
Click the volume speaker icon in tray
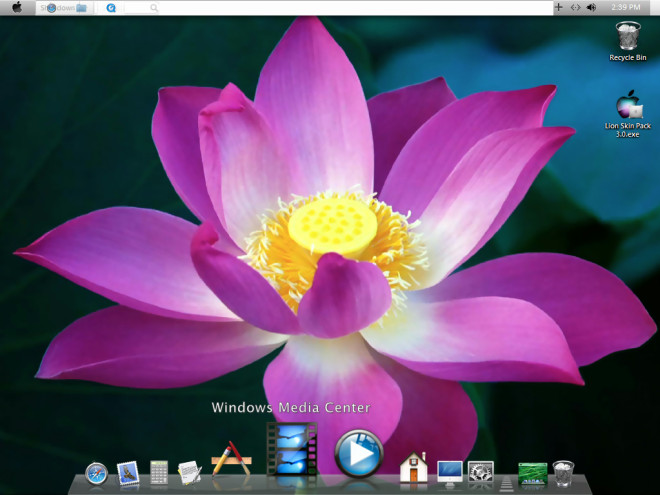pyautogui.click(x=590, y=7)
